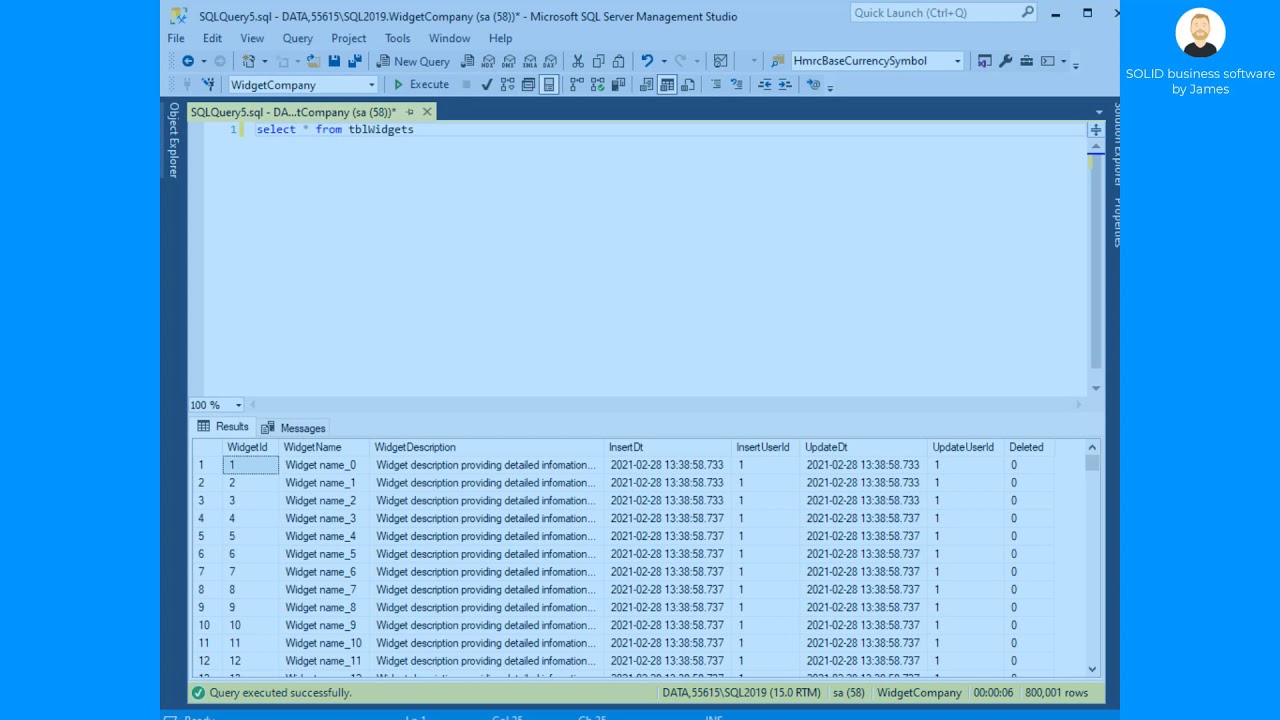Switch output to Results to File
The height and width of the screenshot is (720, 1280).
pyautogui.click(x=688, y=85)
